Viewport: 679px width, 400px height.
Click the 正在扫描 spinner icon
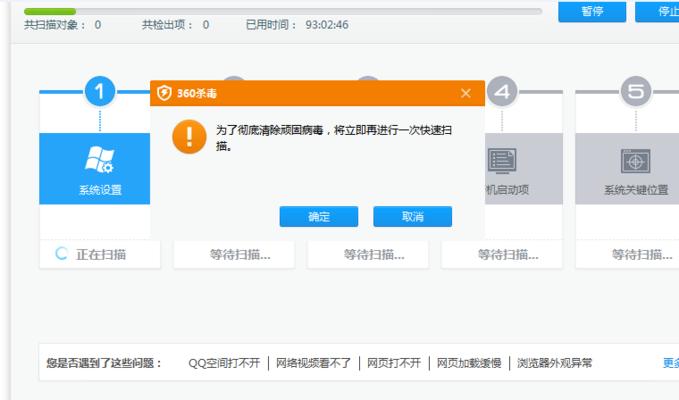coord(61,254)
